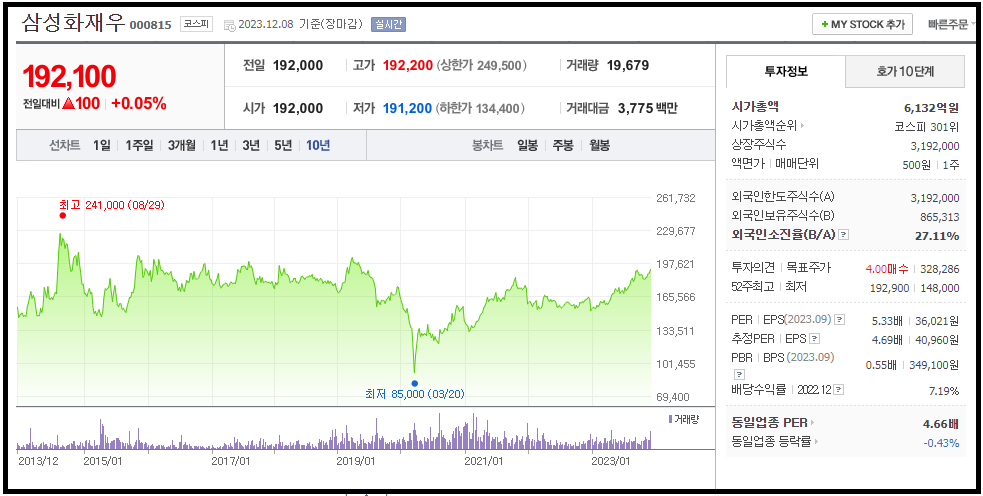Add stock via MY STOCK 추가 button
The image size is (983, 496).
(863, 25)
